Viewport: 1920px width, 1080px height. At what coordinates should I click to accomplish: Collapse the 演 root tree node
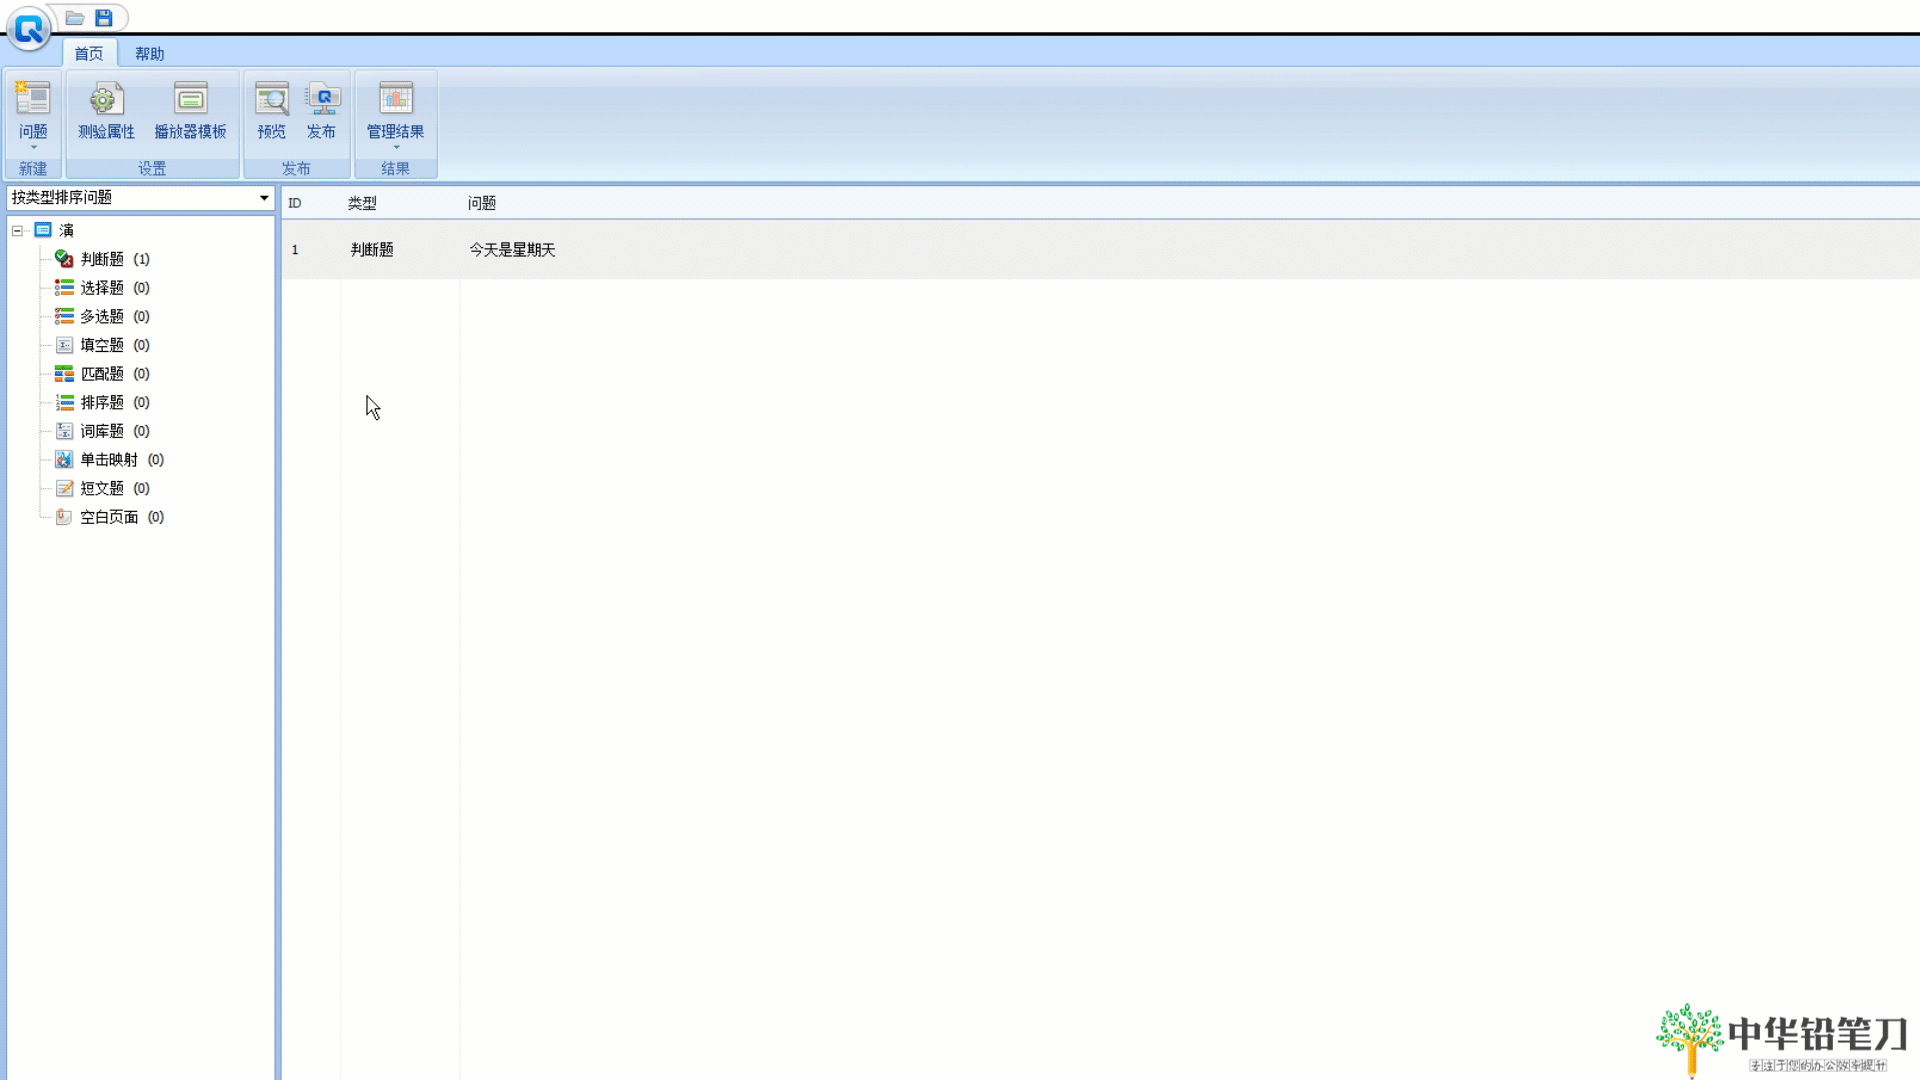(17, 231)
